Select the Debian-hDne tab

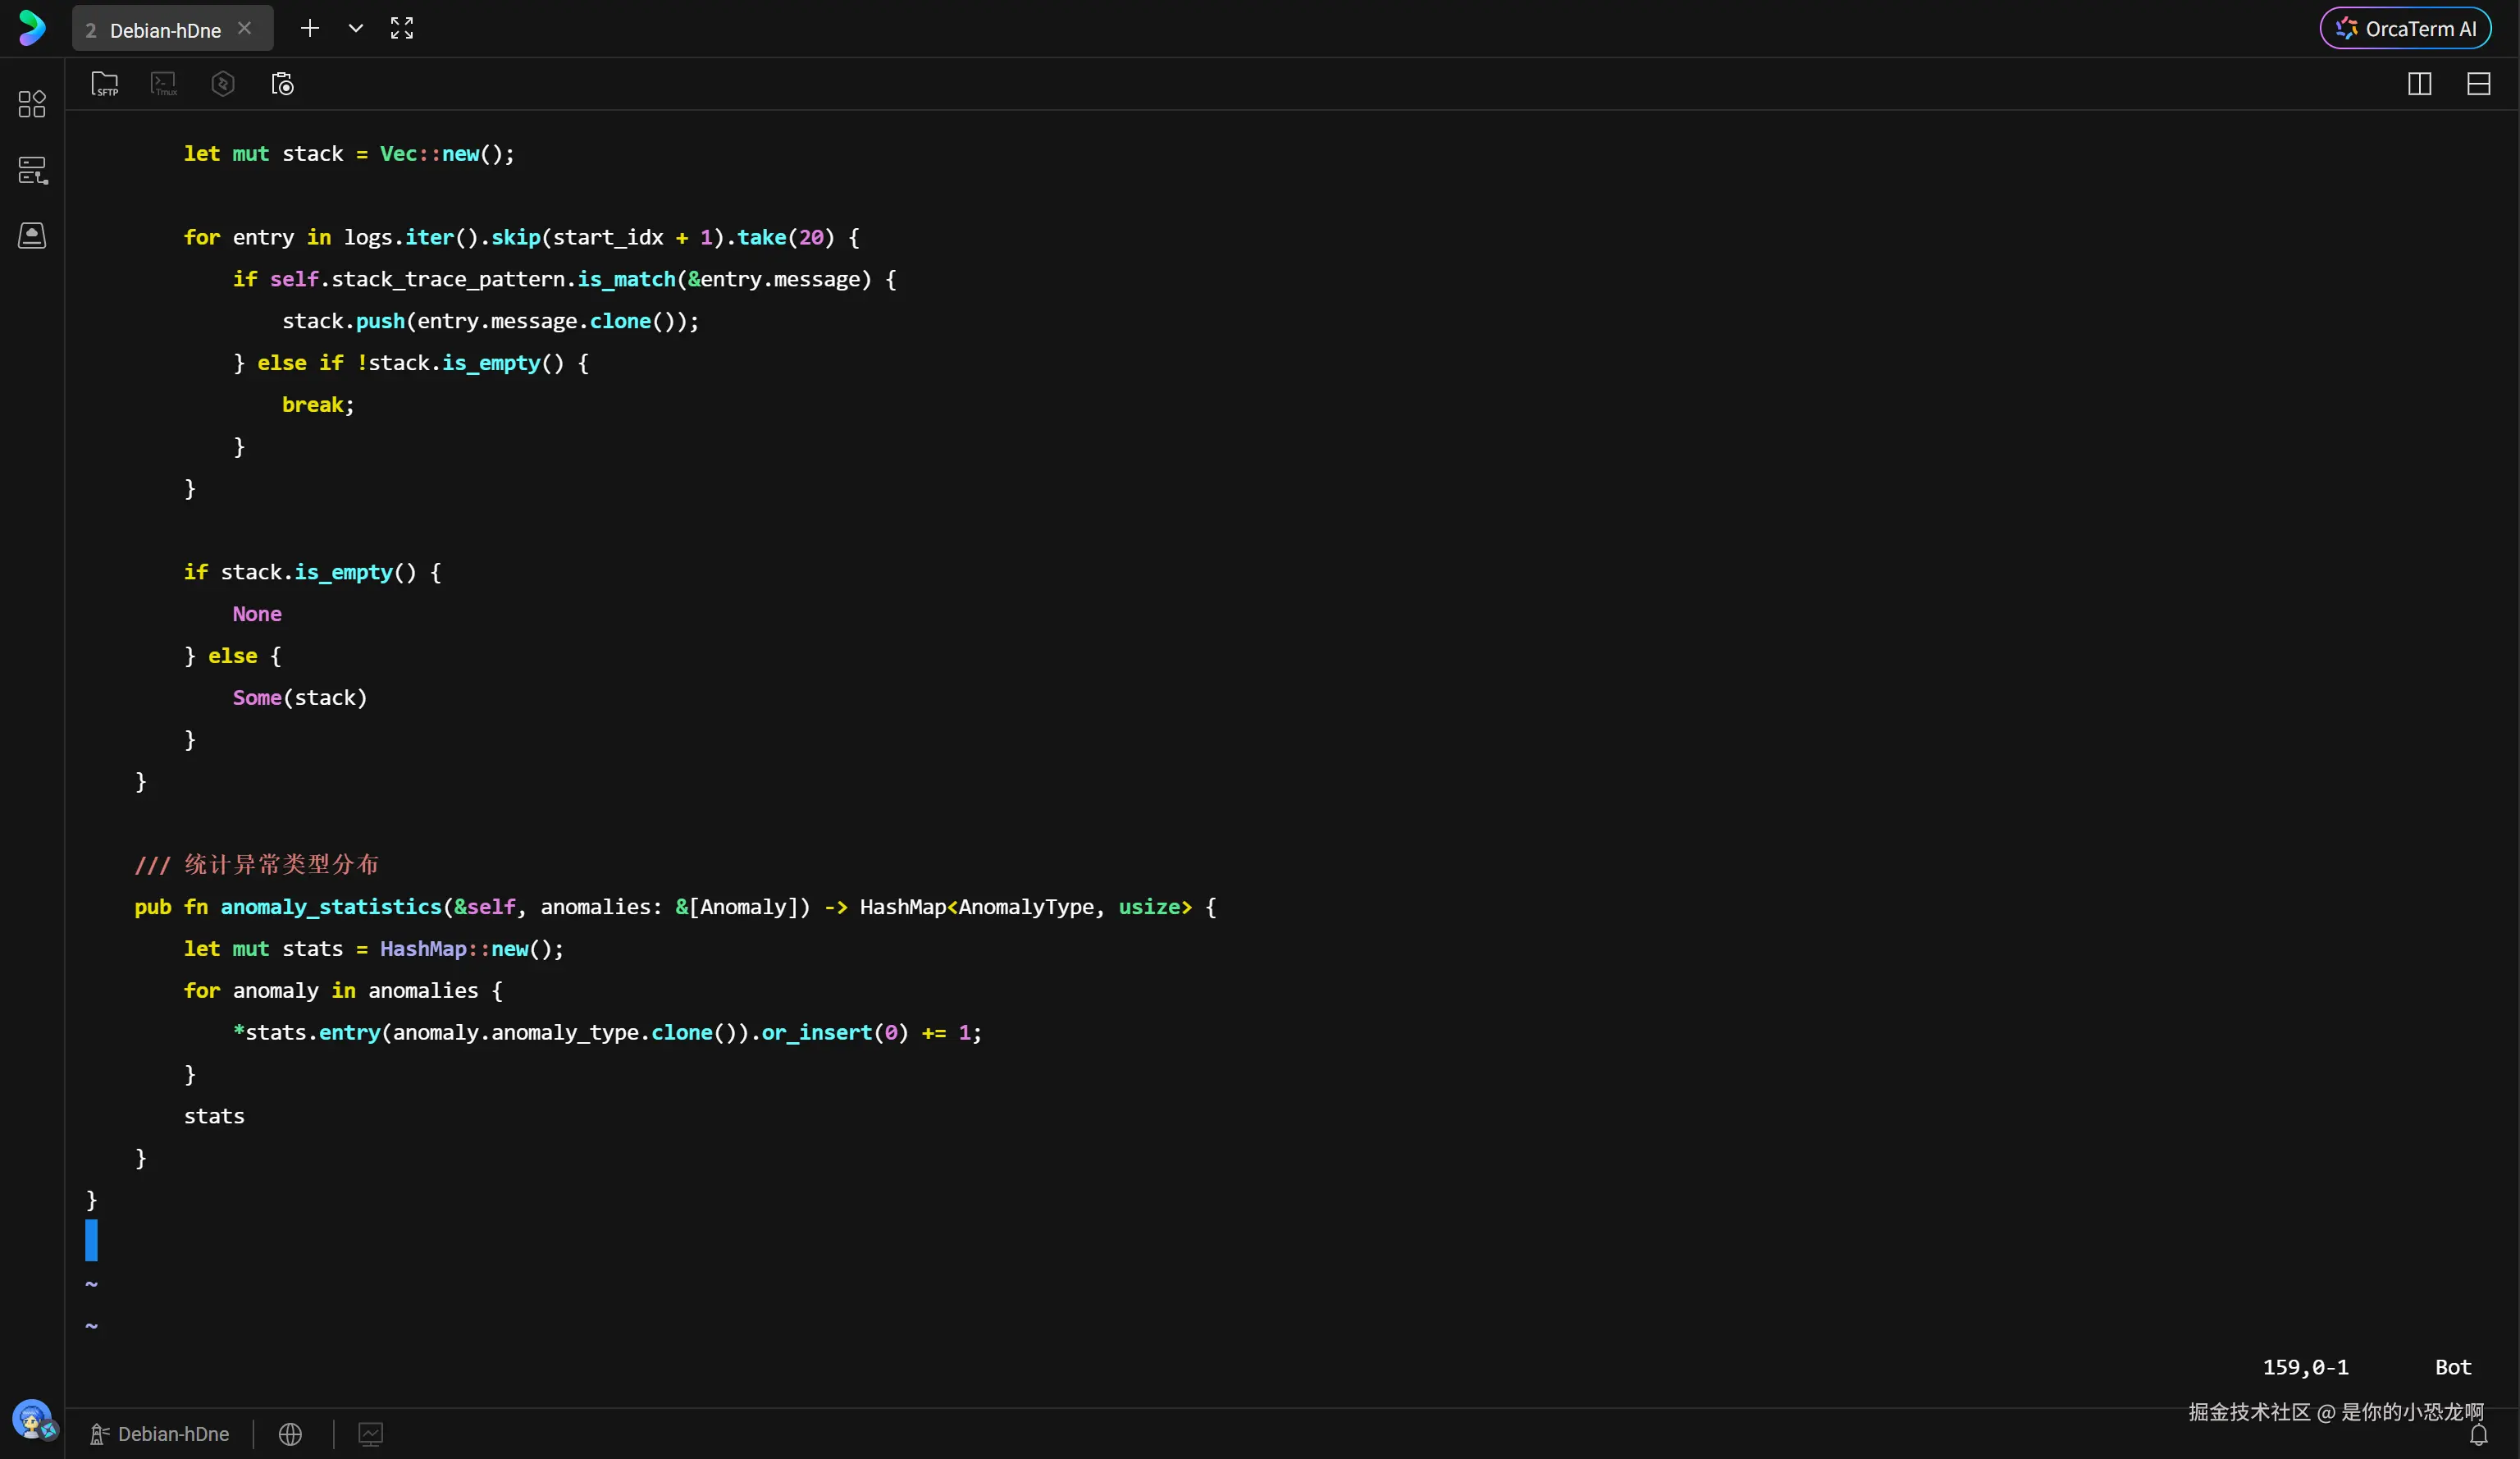[x=165, y=30]
